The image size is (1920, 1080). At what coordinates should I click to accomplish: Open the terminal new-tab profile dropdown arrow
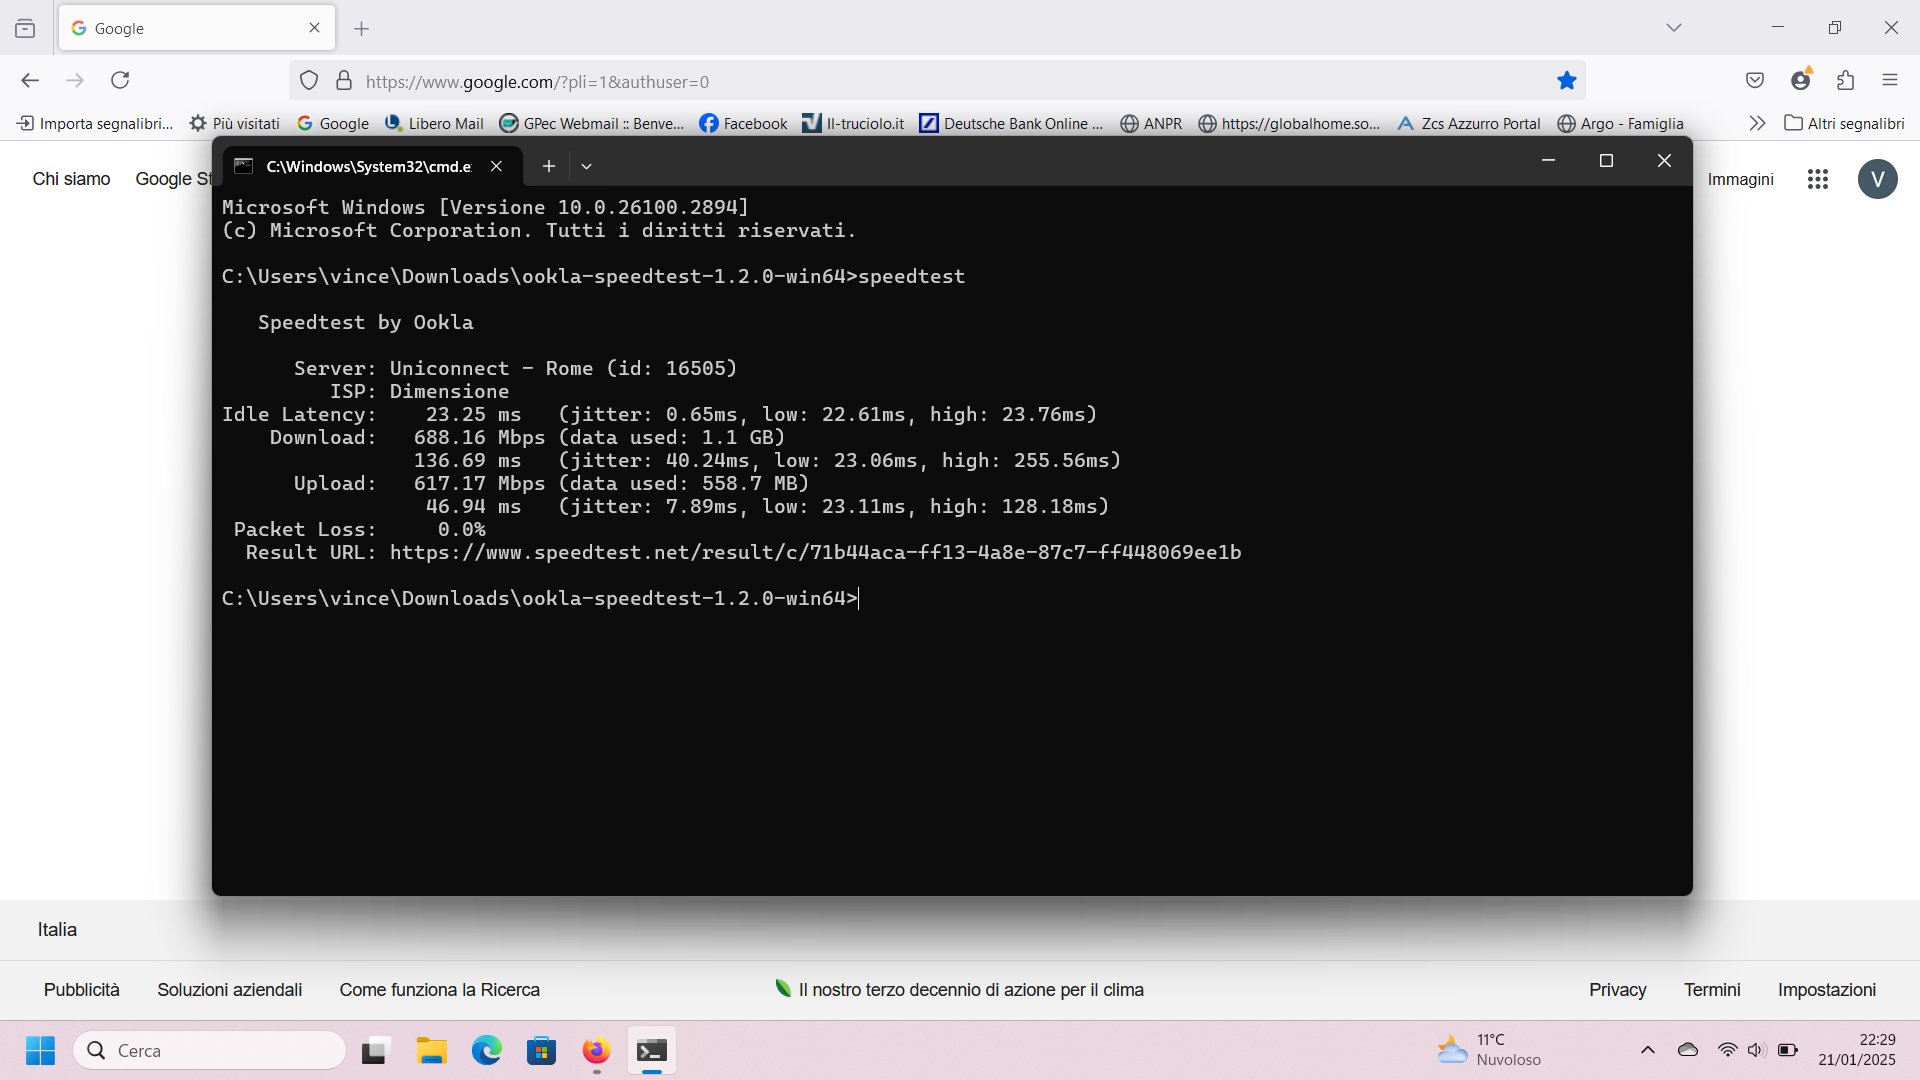(587, 166)
